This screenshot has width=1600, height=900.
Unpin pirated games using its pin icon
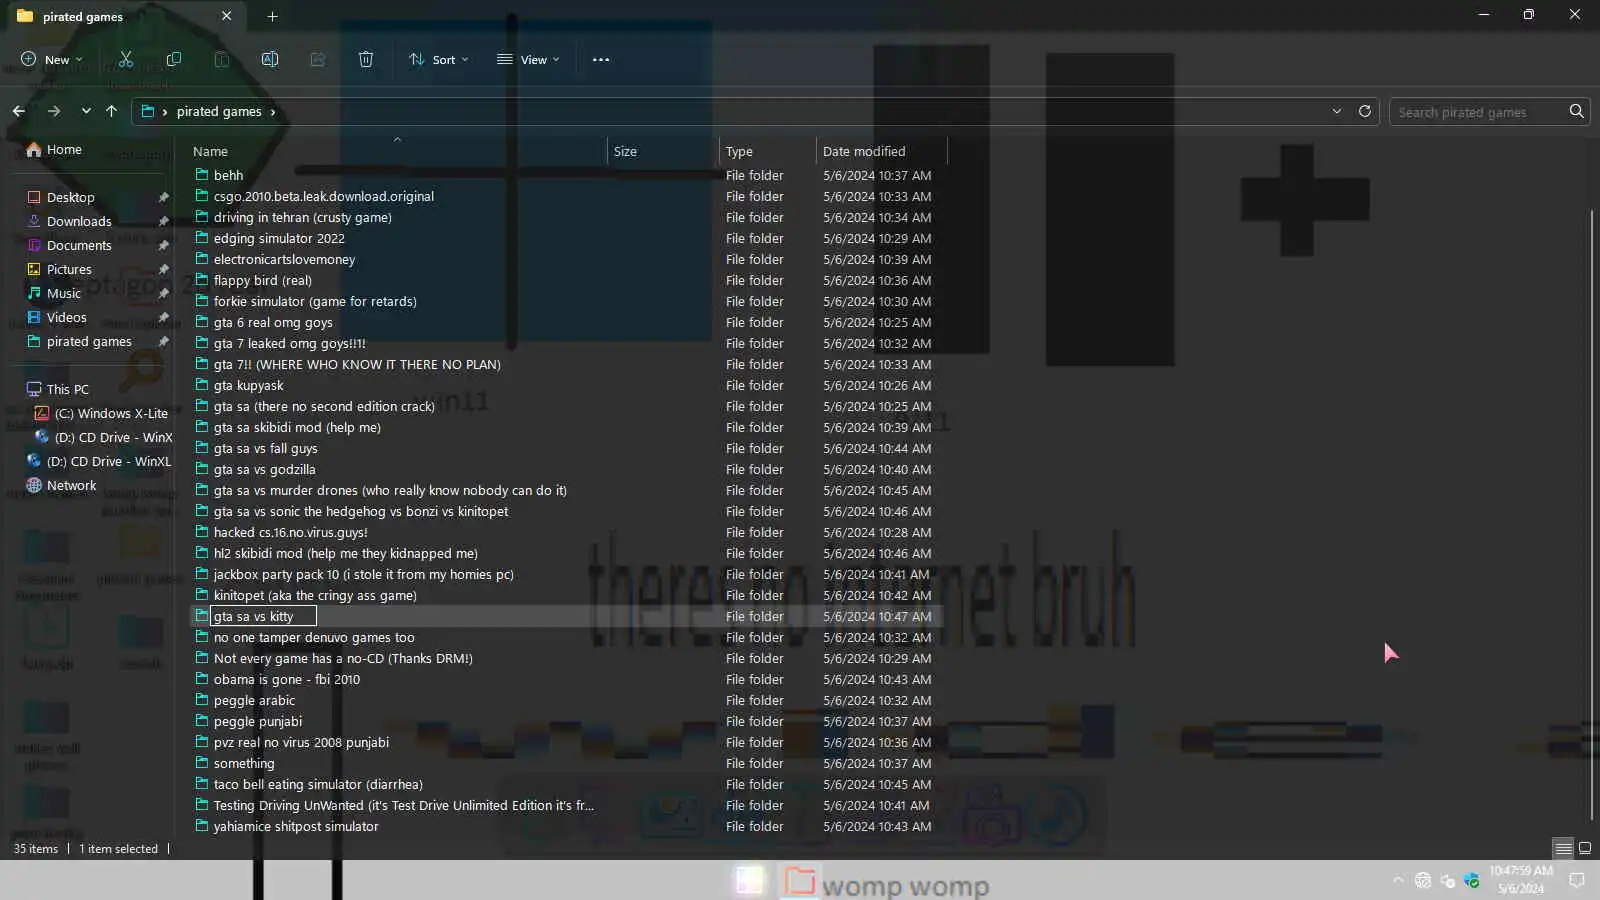pos(163,341)
